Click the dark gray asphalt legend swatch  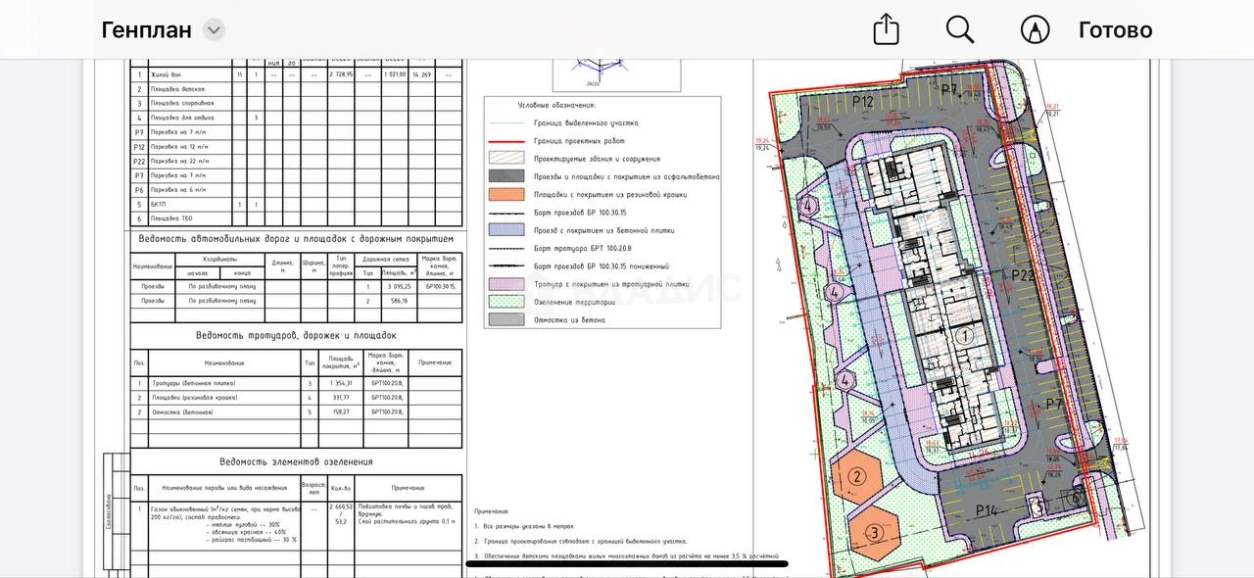point(505,176)
